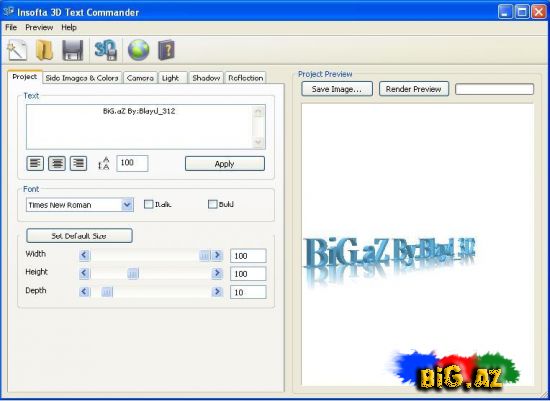Open the File menu
The height and width of the screenshot is (401, 550).
11,27
